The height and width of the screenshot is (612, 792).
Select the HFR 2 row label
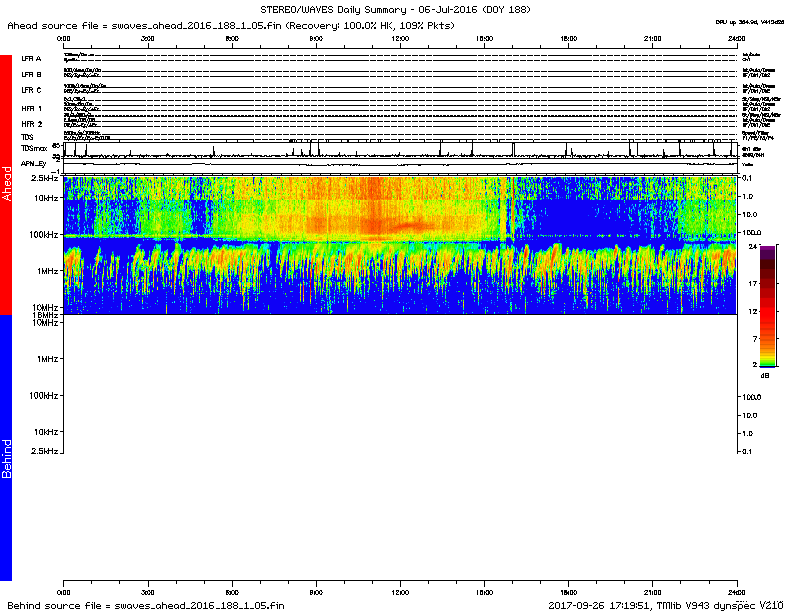click(x=32, y=123)
